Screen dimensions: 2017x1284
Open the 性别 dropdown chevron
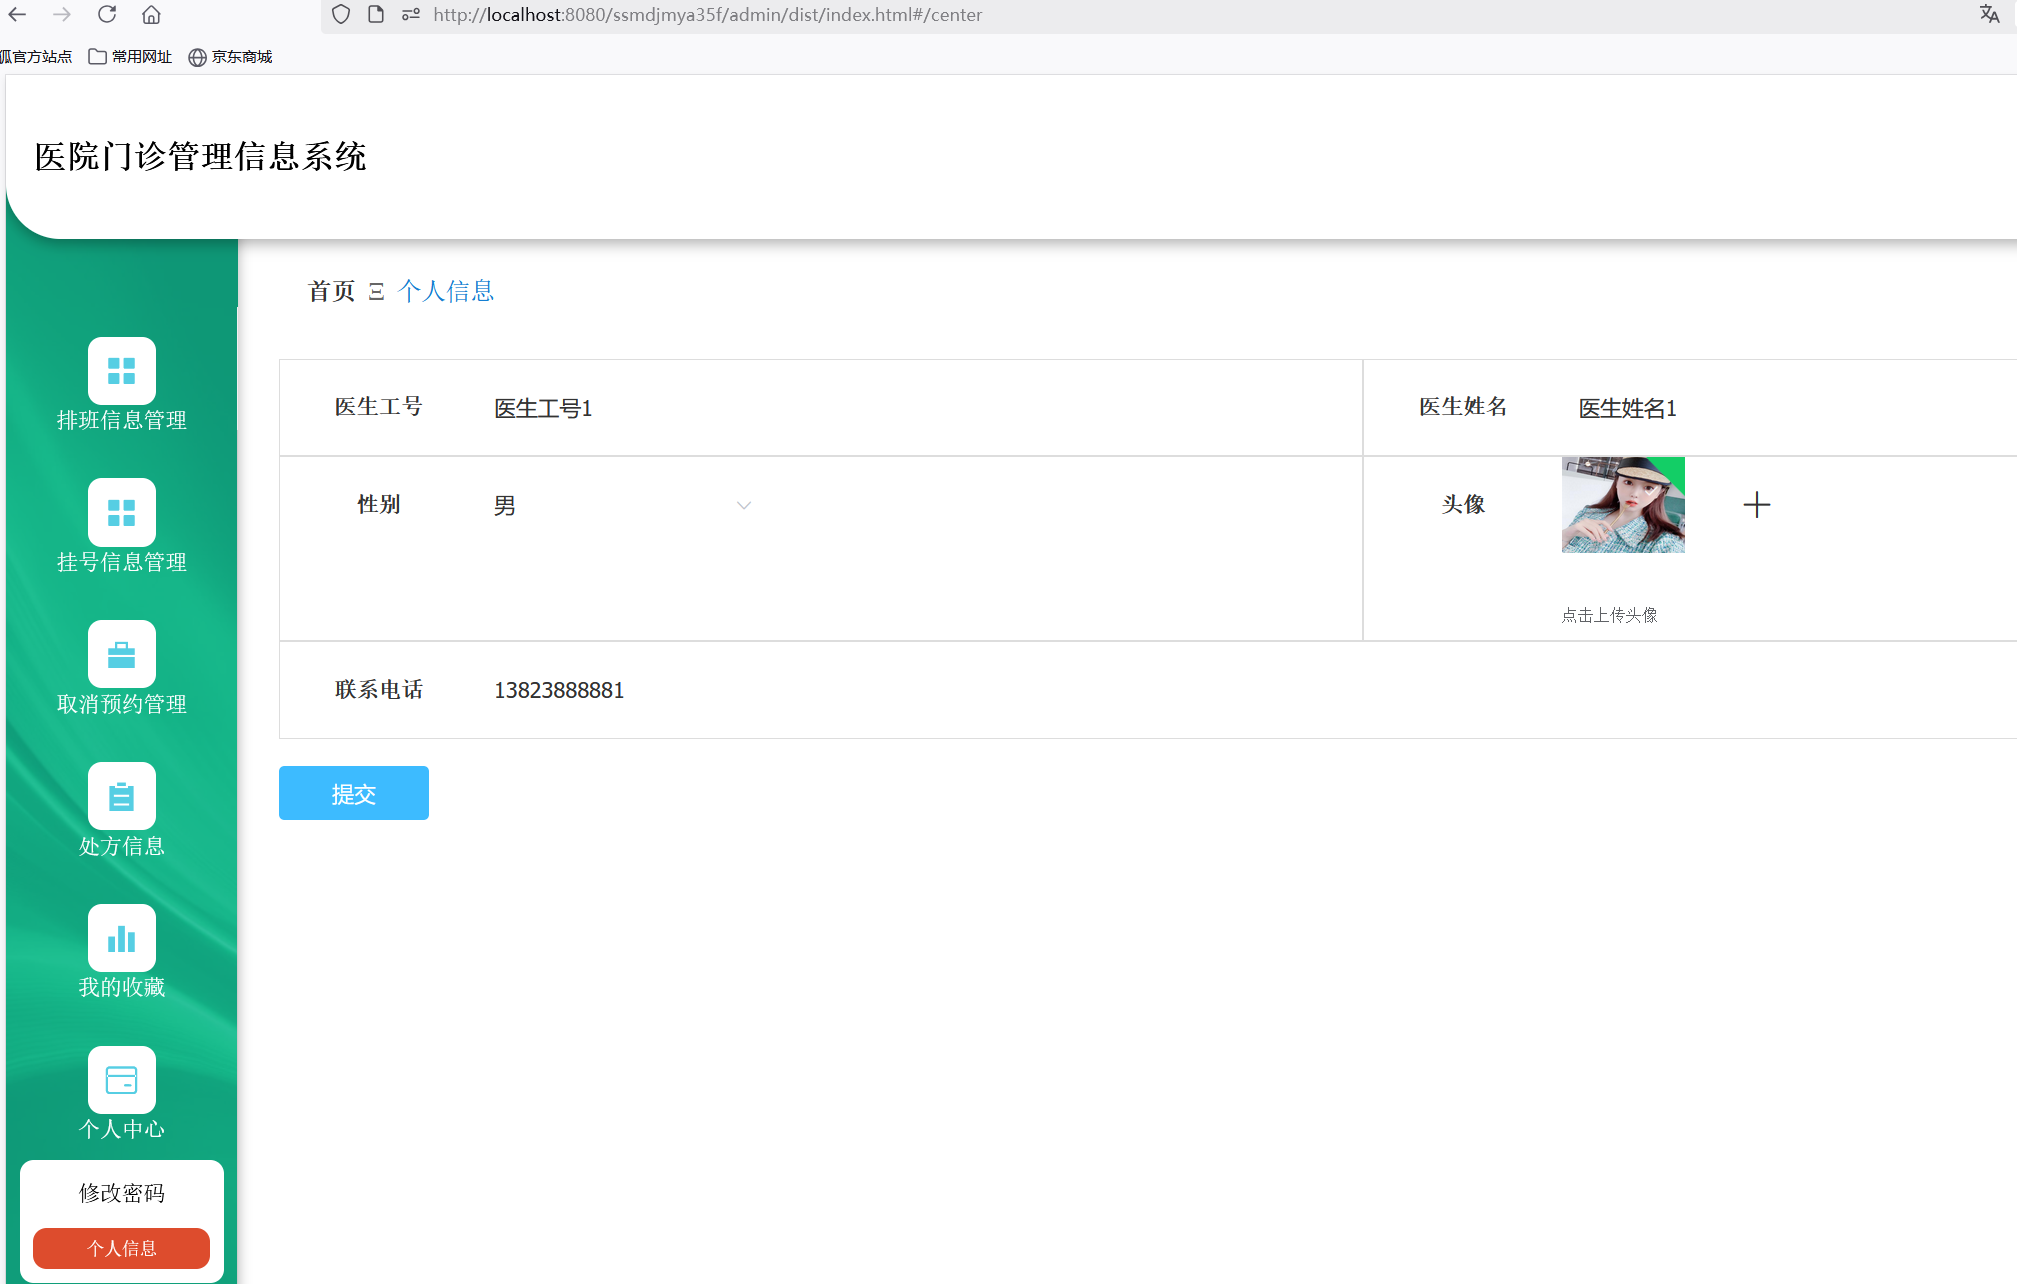point(743,506)
